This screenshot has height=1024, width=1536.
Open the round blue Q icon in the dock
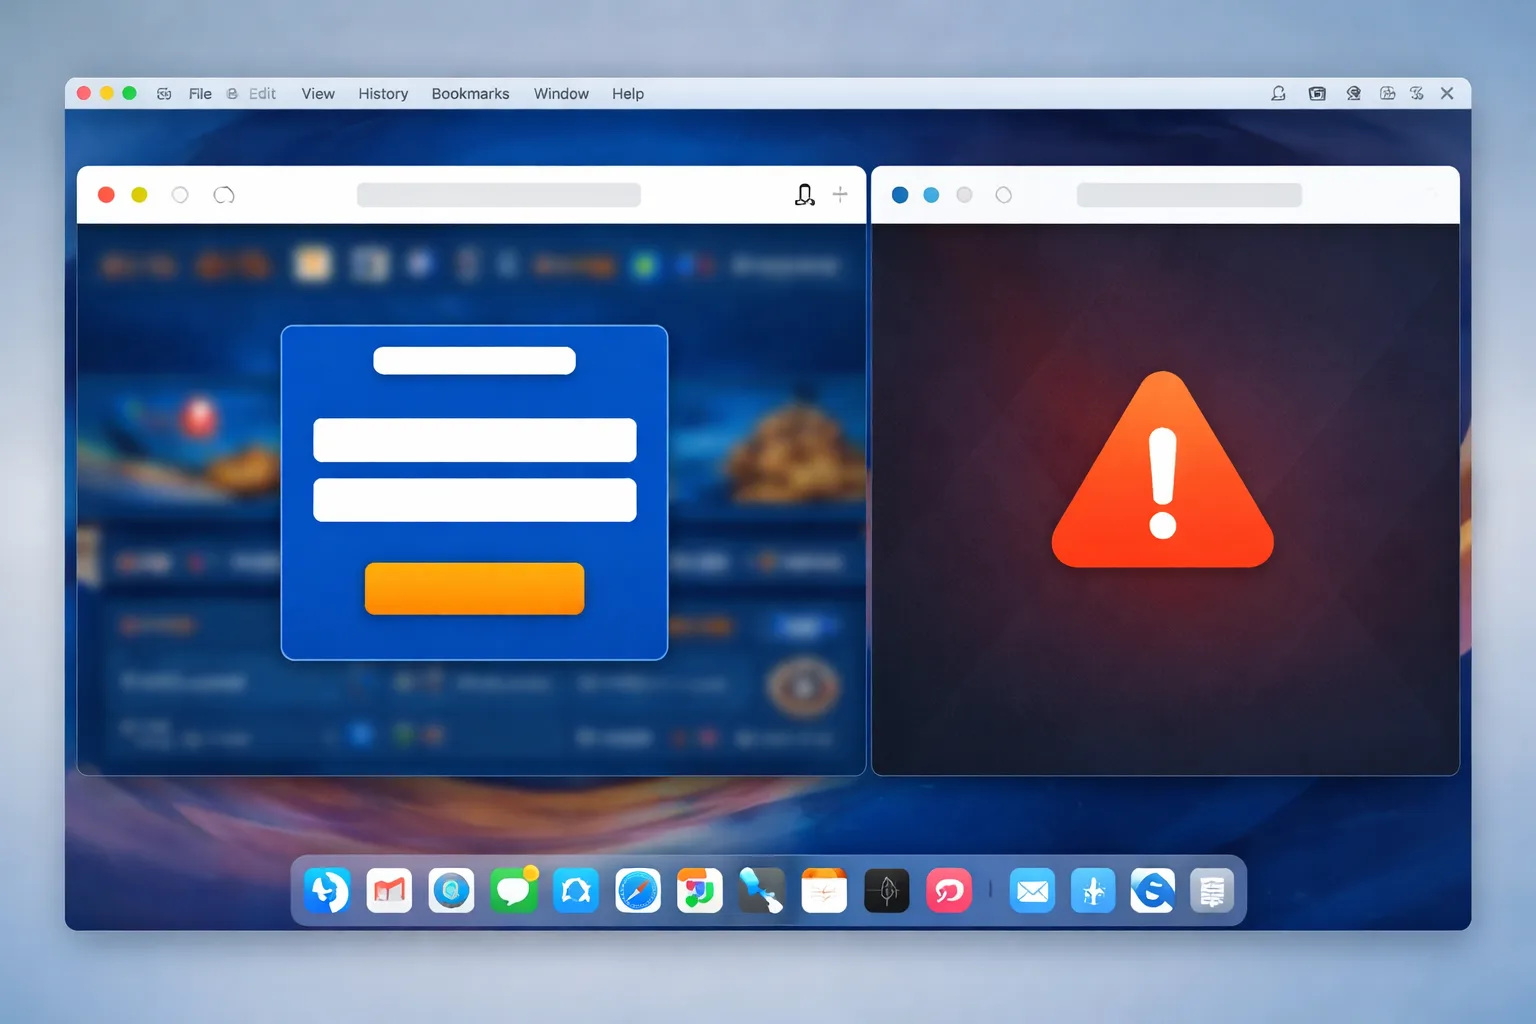[451, 891]
